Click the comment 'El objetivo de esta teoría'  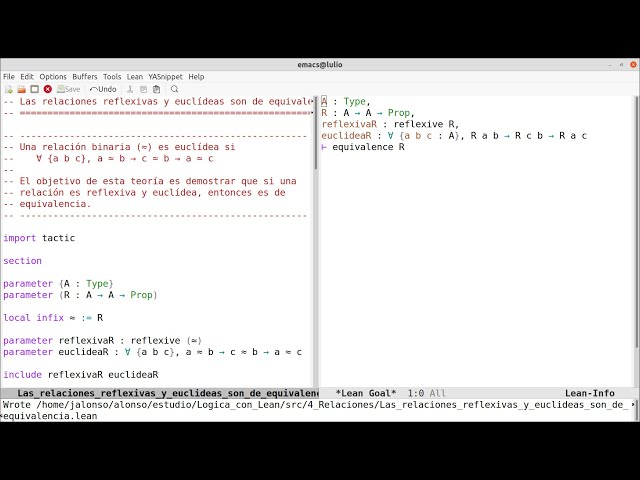(x=150, y=181)
